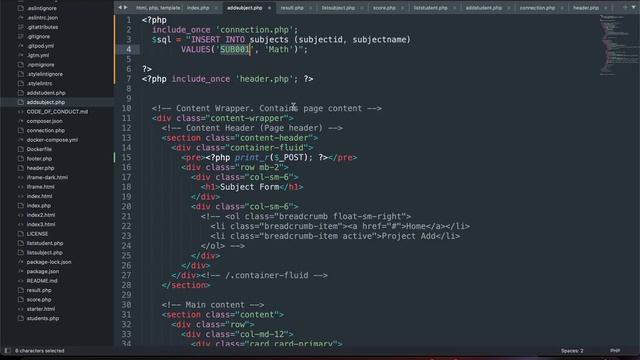Open footer.php in the sidebar
The height and width of the screenshot is (360, 640).
click(39, 158)
